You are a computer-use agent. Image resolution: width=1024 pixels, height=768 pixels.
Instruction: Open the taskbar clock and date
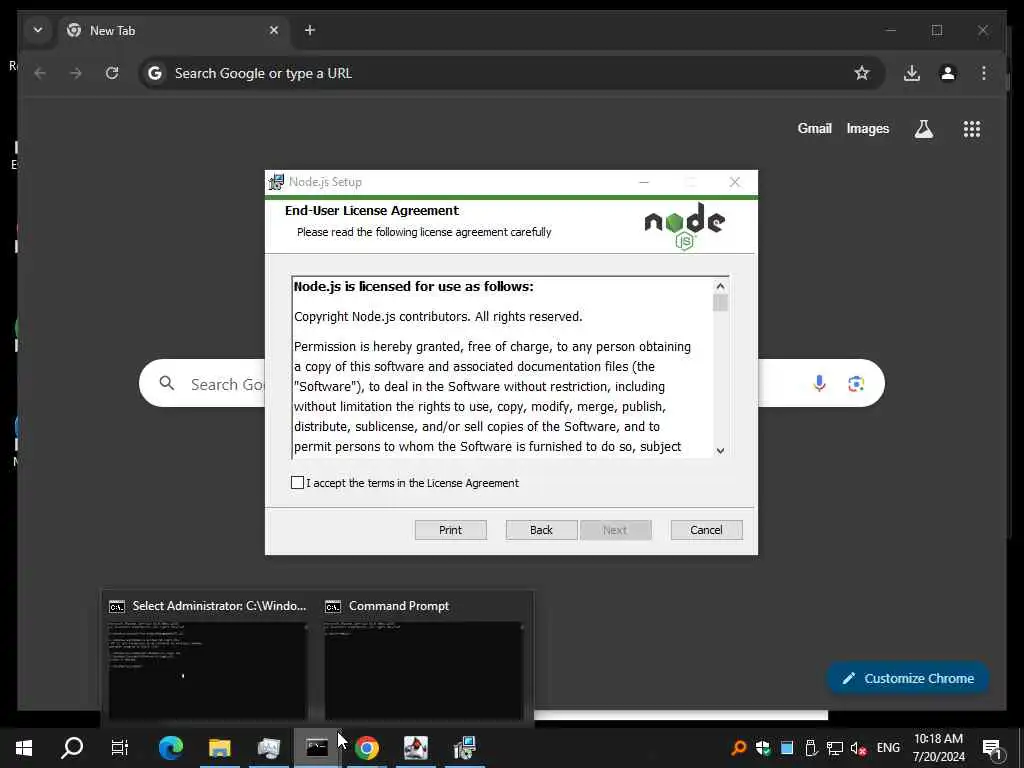(938, 748)
